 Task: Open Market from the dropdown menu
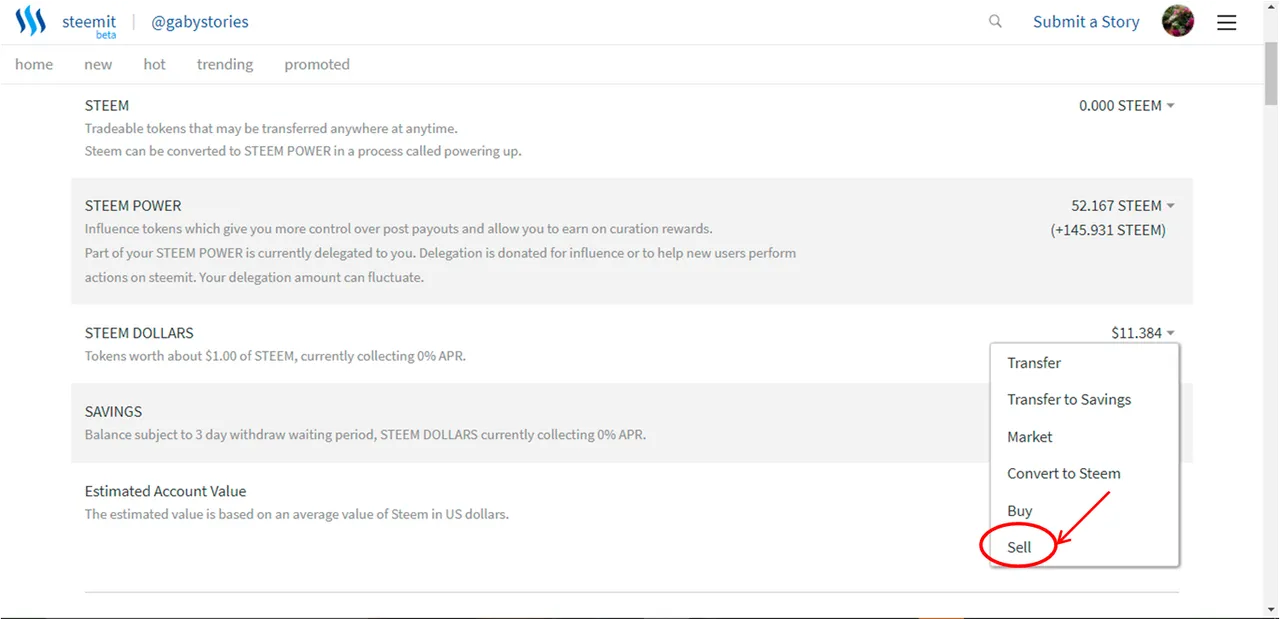[1030, 437]
